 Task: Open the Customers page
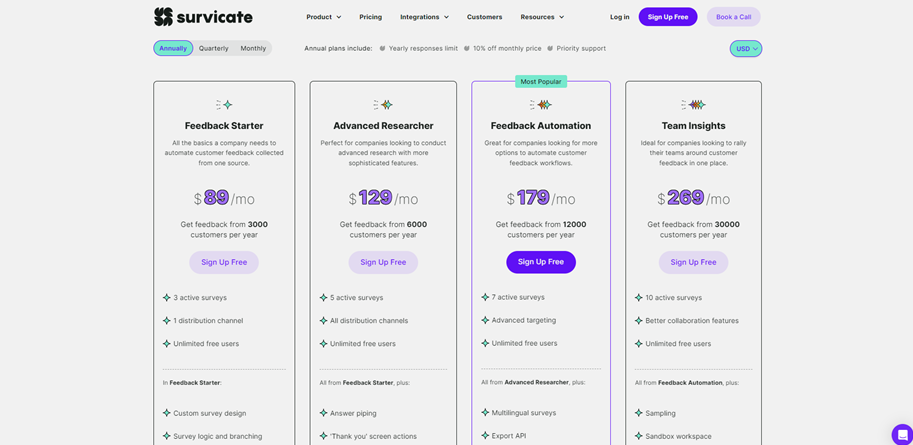coord(484,17)
